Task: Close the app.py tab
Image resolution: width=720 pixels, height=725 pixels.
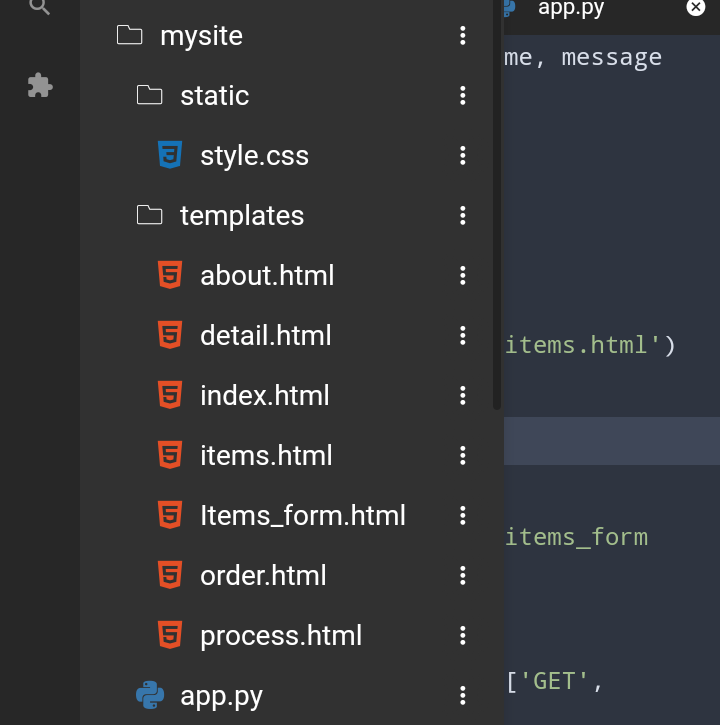Action: coord(695,7)
